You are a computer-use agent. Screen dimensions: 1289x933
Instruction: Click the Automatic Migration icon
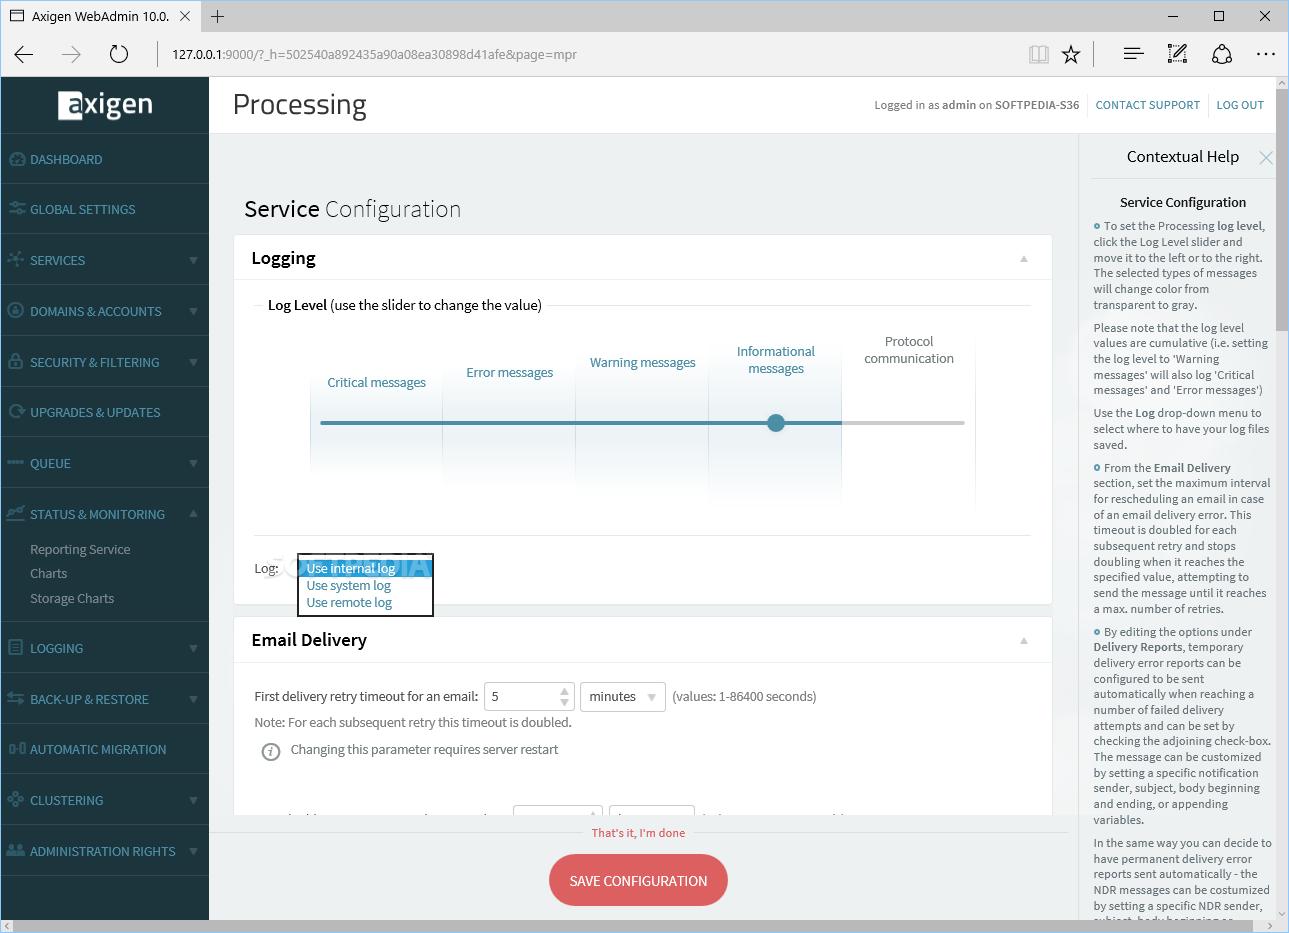pyautogui.click(x=16, y=749)
